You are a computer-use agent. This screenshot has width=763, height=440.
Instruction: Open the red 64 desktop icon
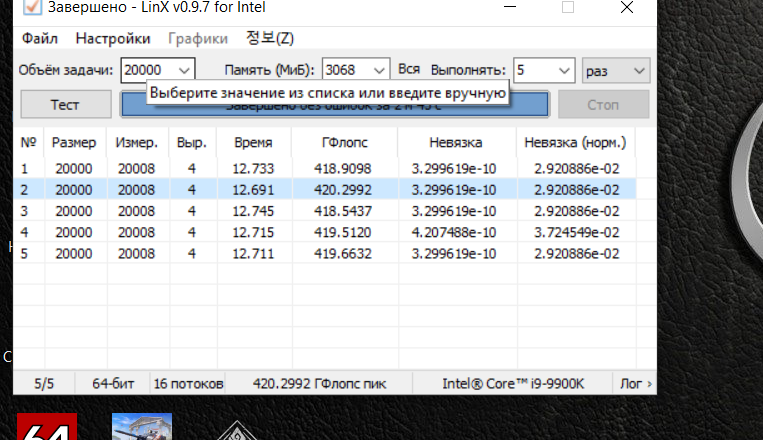point(47,426)
